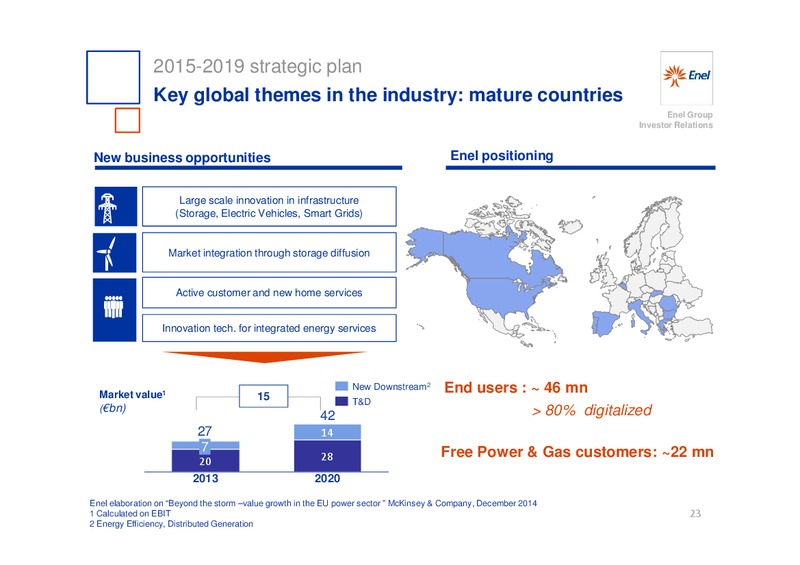Click footnote '2 Energy Efficiency, Distributed Generation'
Viewport: 800px width, 565px height.
[171, 524]
